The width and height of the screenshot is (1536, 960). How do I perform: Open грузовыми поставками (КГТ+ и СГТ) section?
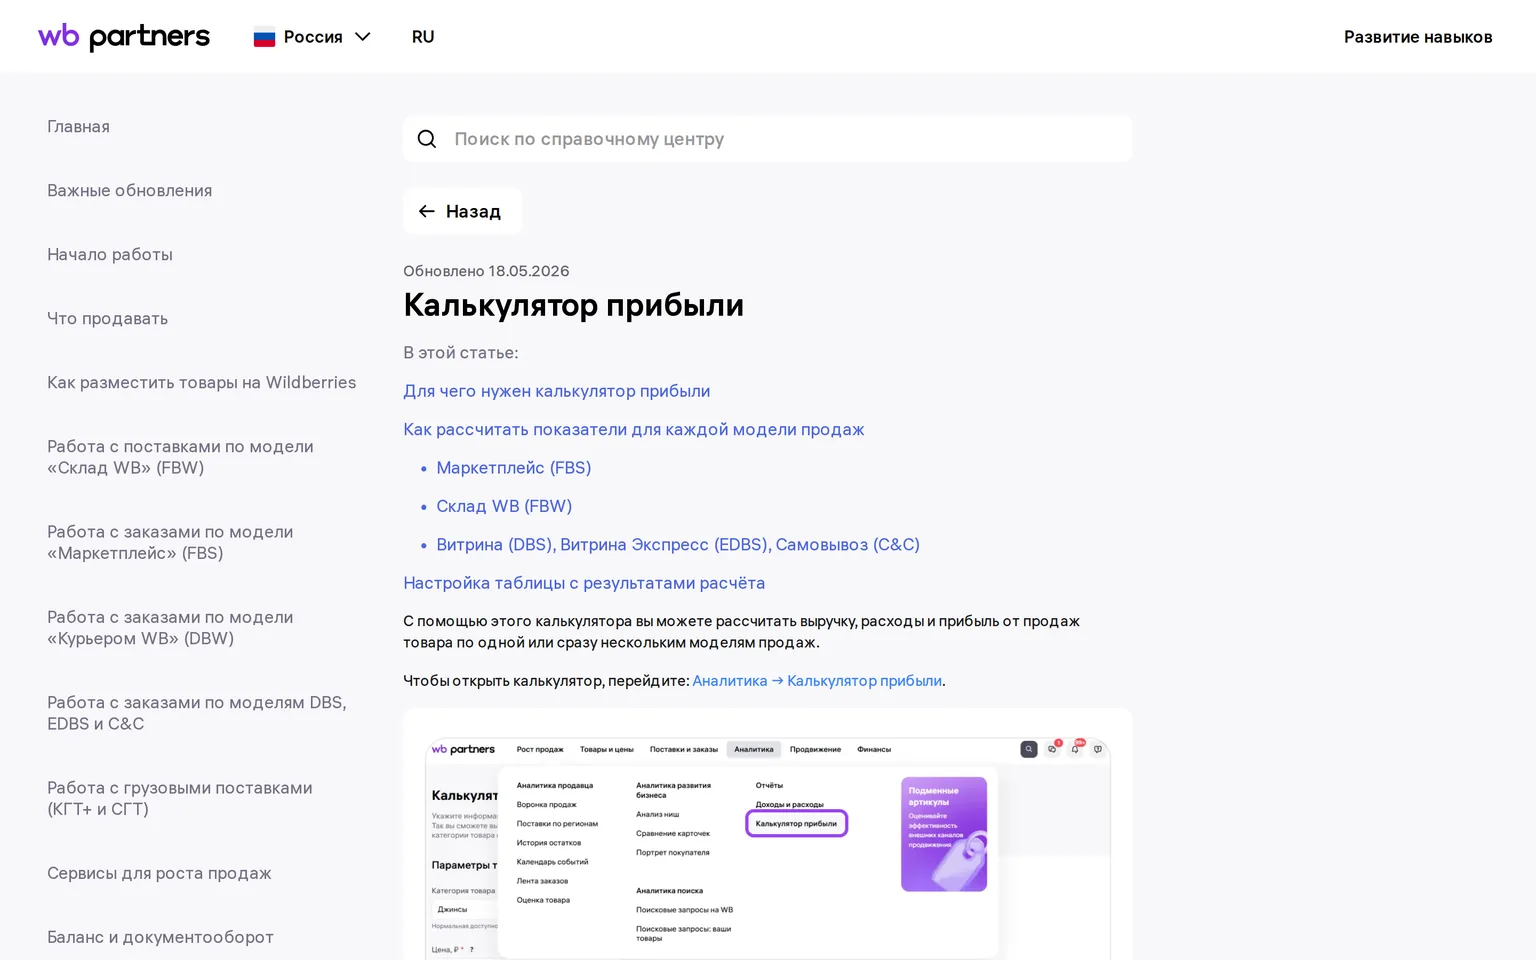click(x=180, y=798)
